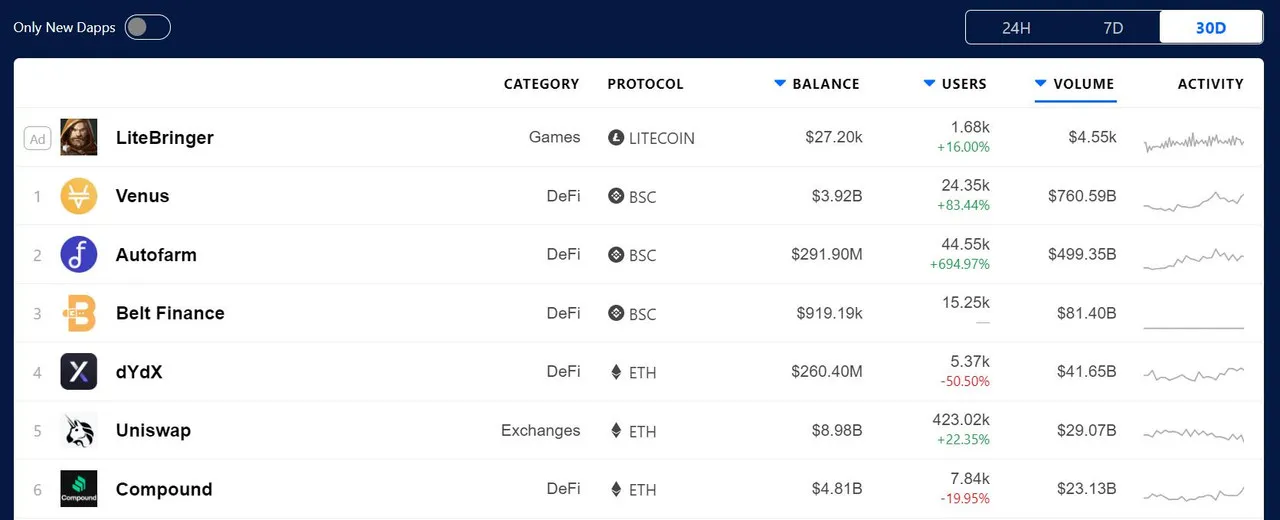Click the Uniswap unicorn logo
Screen dimensions: 1280x520
click(x=79, y=430)
